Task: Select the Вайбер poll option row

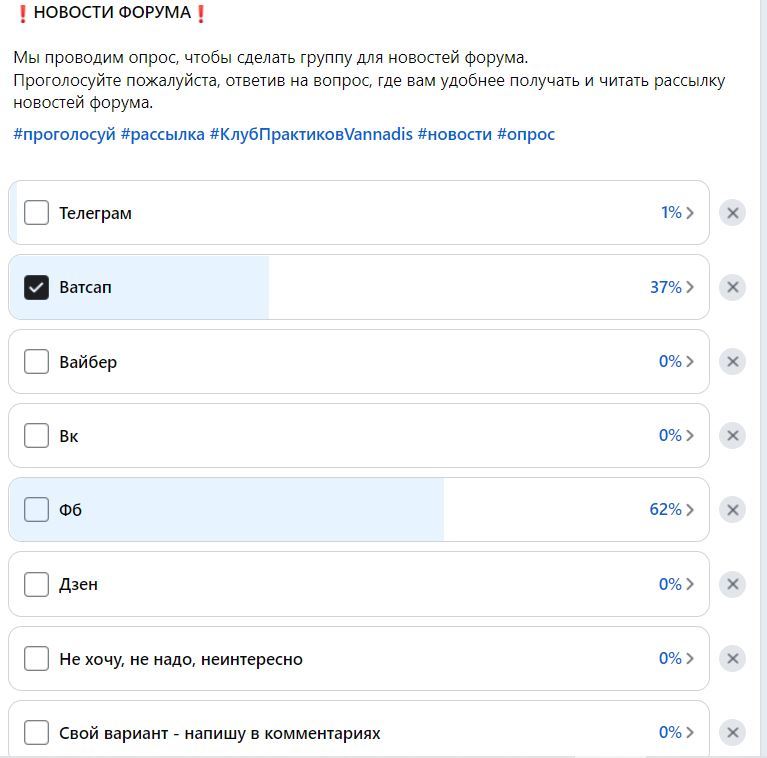Action: (359, 361)
